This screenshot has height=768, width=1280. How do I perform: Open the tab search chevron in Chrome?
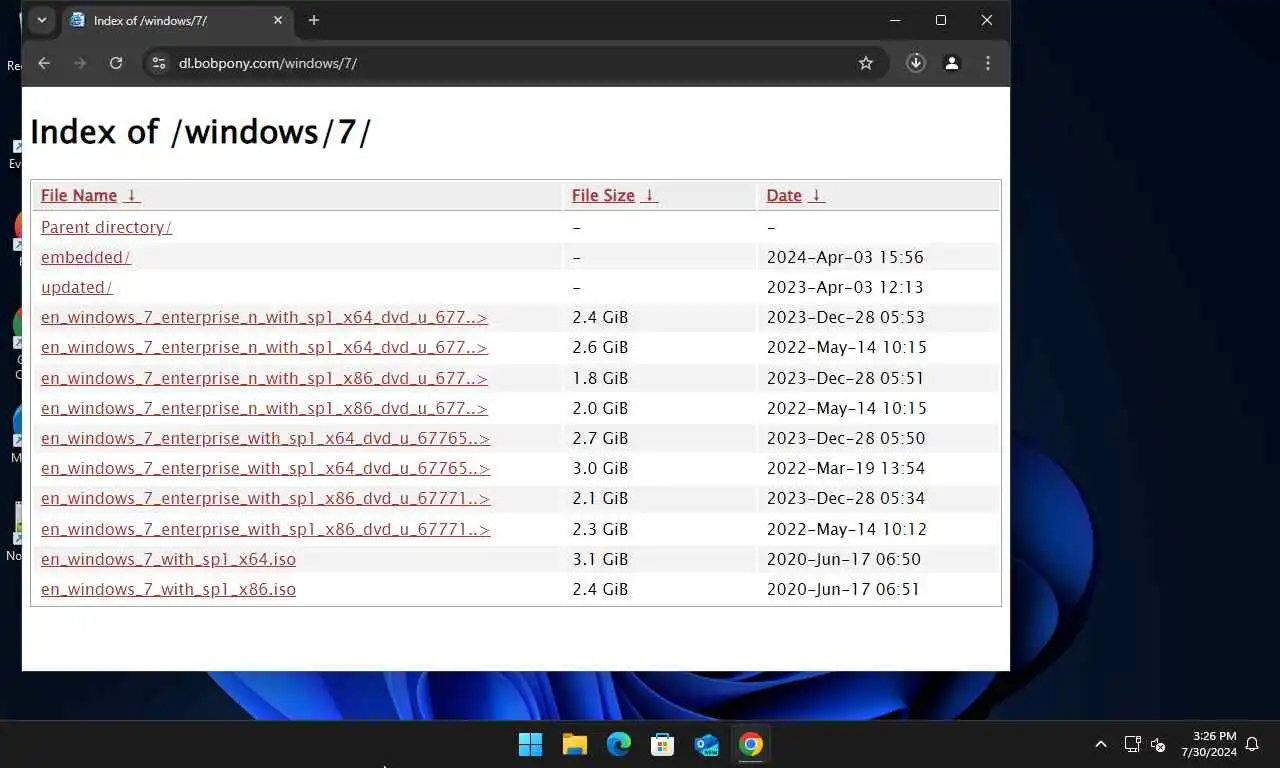coord(41,20)
